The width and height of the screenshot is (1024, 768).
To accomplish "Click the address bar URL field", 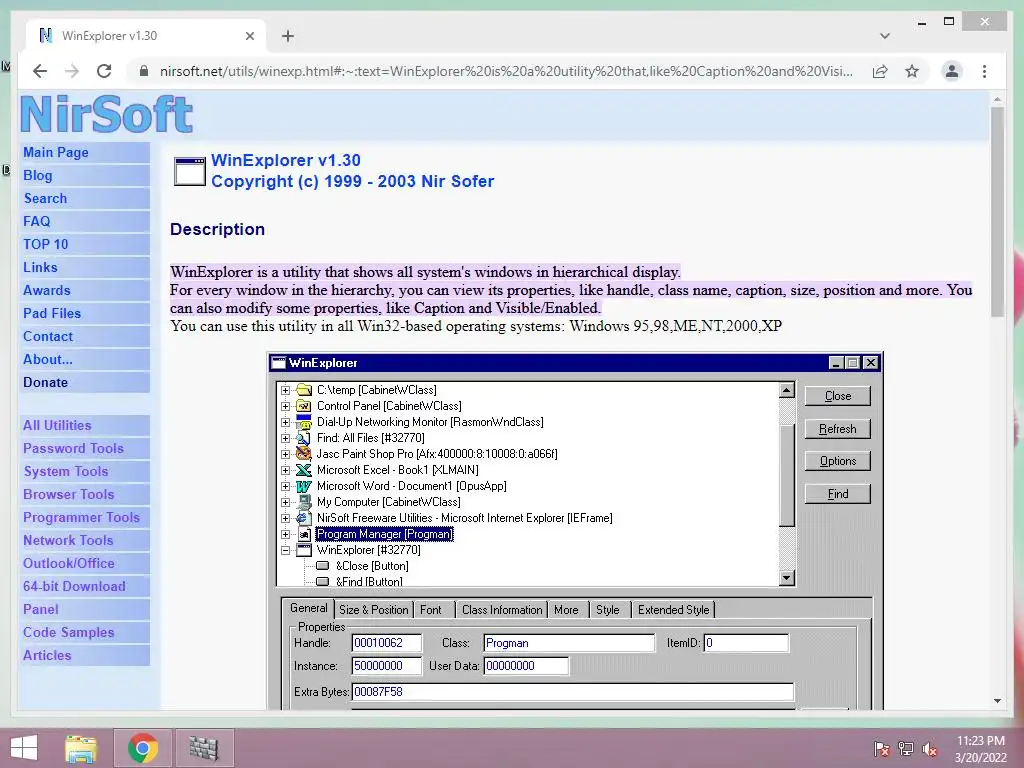I will point(506,71).
